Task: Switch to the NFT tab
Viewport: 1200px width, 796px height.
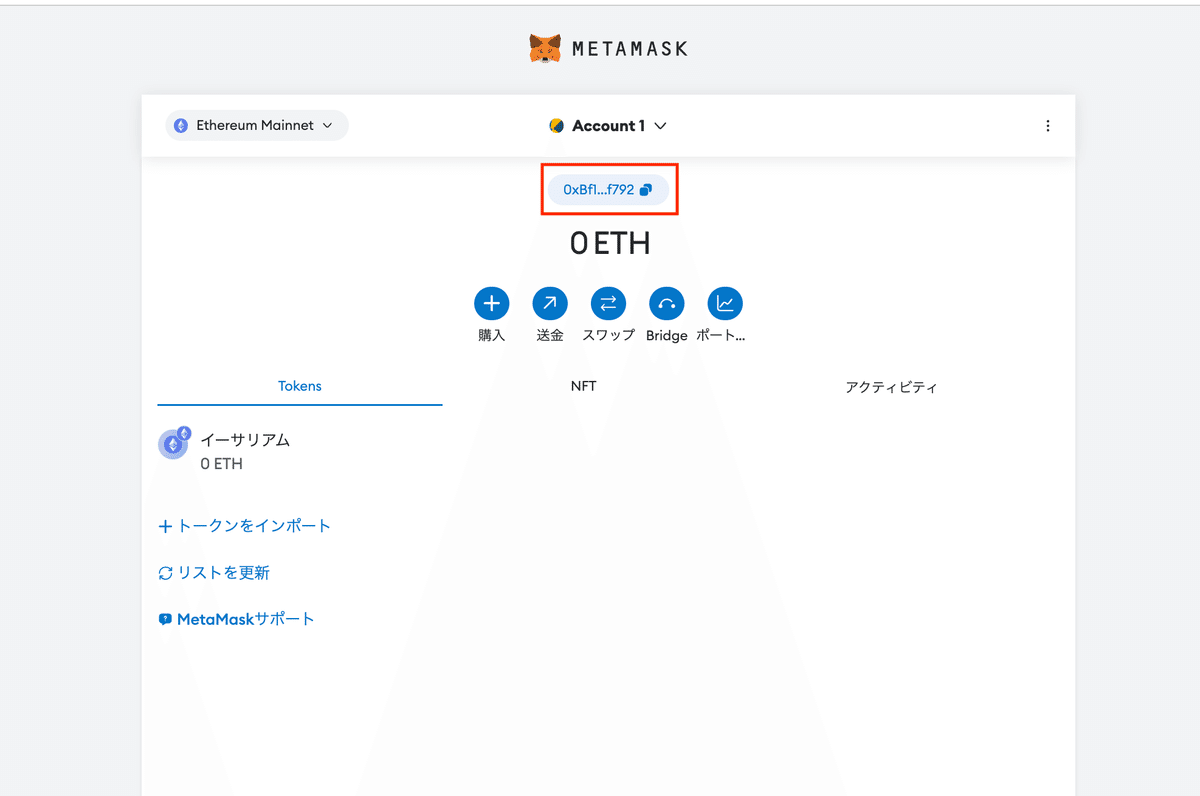Action: click(584, 386)
